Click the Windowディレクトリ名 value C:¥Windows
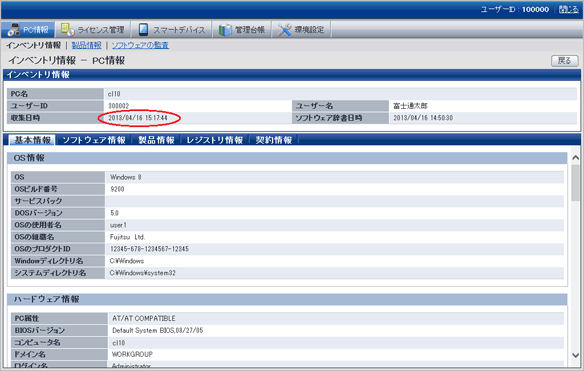This screenshot has width=584, height=371. click(127, 261)
